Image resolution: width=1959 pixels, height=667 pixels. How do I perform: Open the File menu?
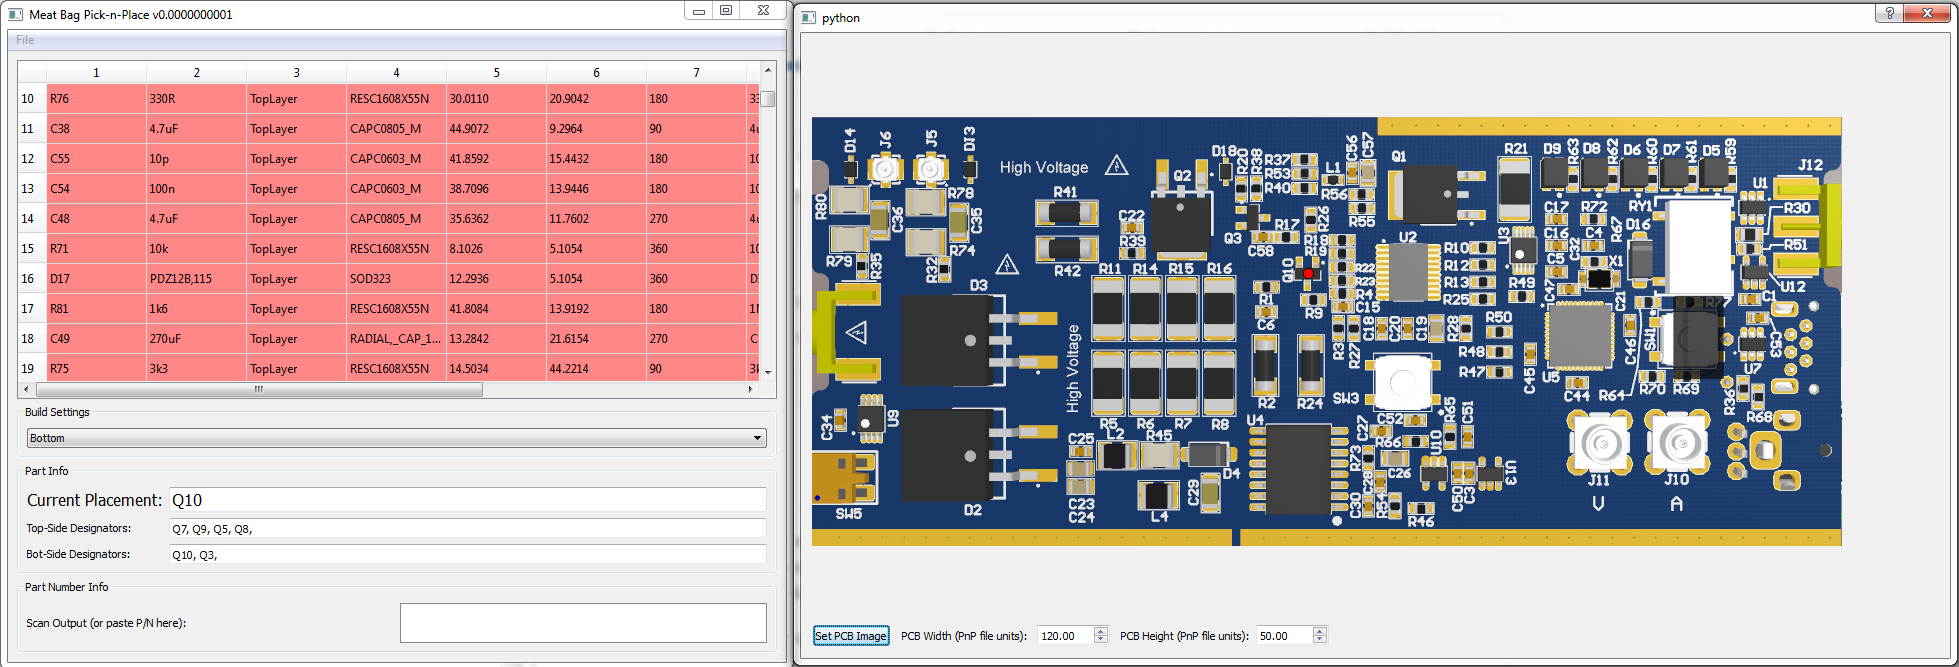point(25,40)
